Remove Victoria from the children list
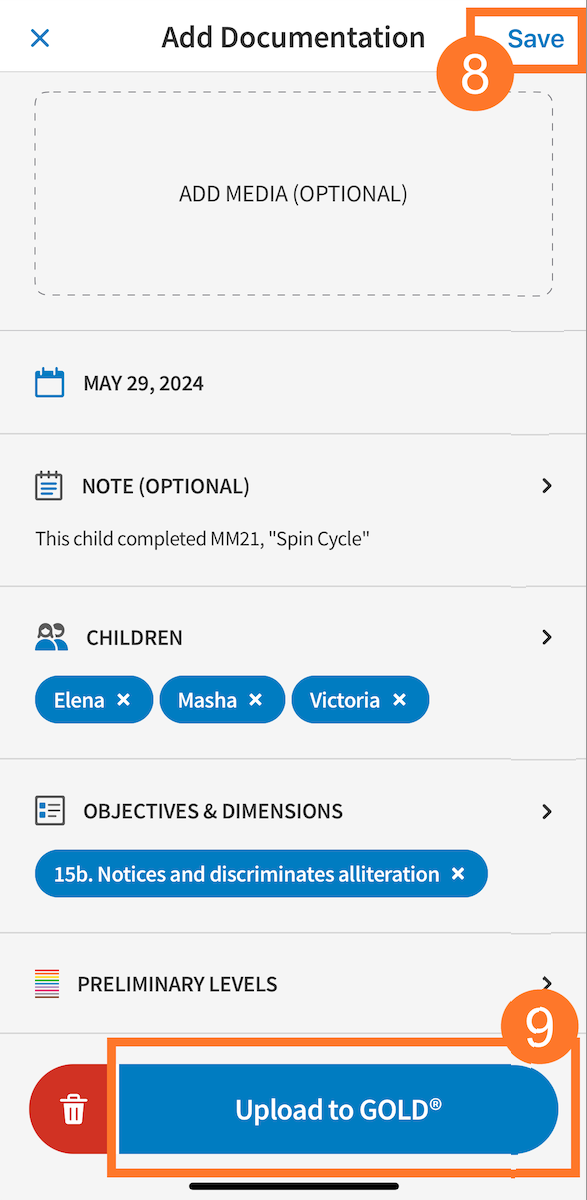 point(400,699)
